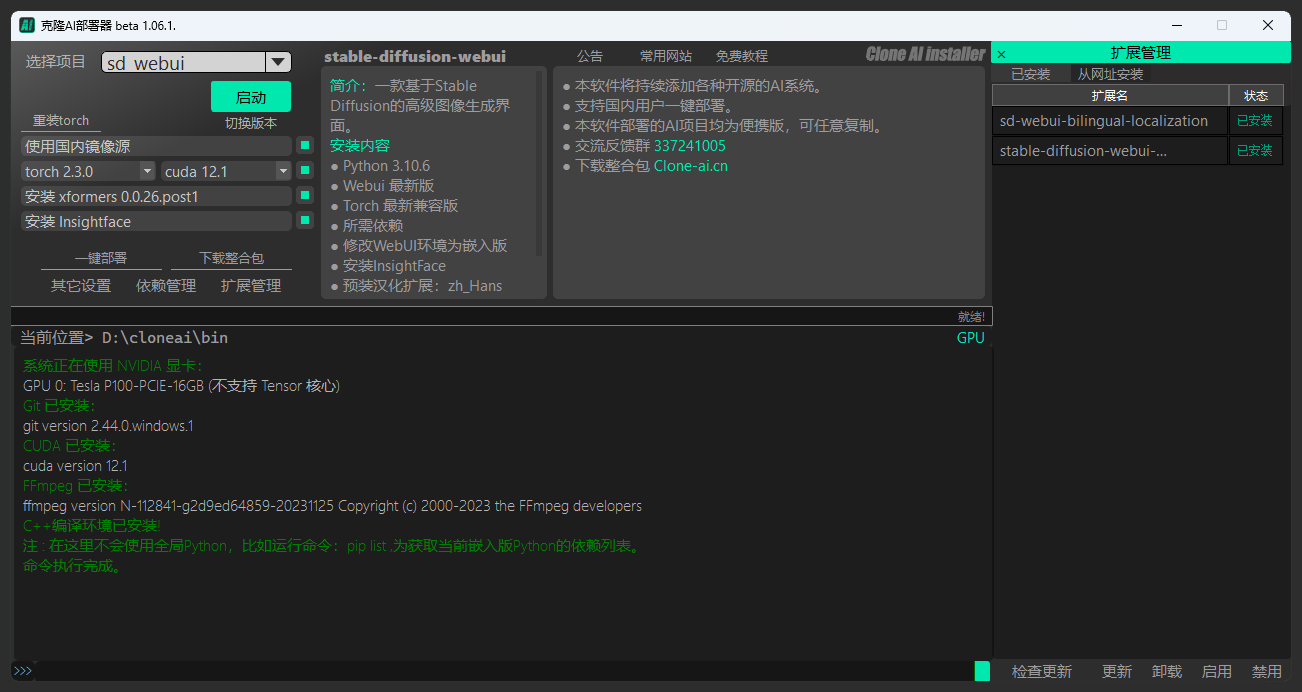Open 扩展管理 section
1302x692 pixels.
click(x=251, y=286)
